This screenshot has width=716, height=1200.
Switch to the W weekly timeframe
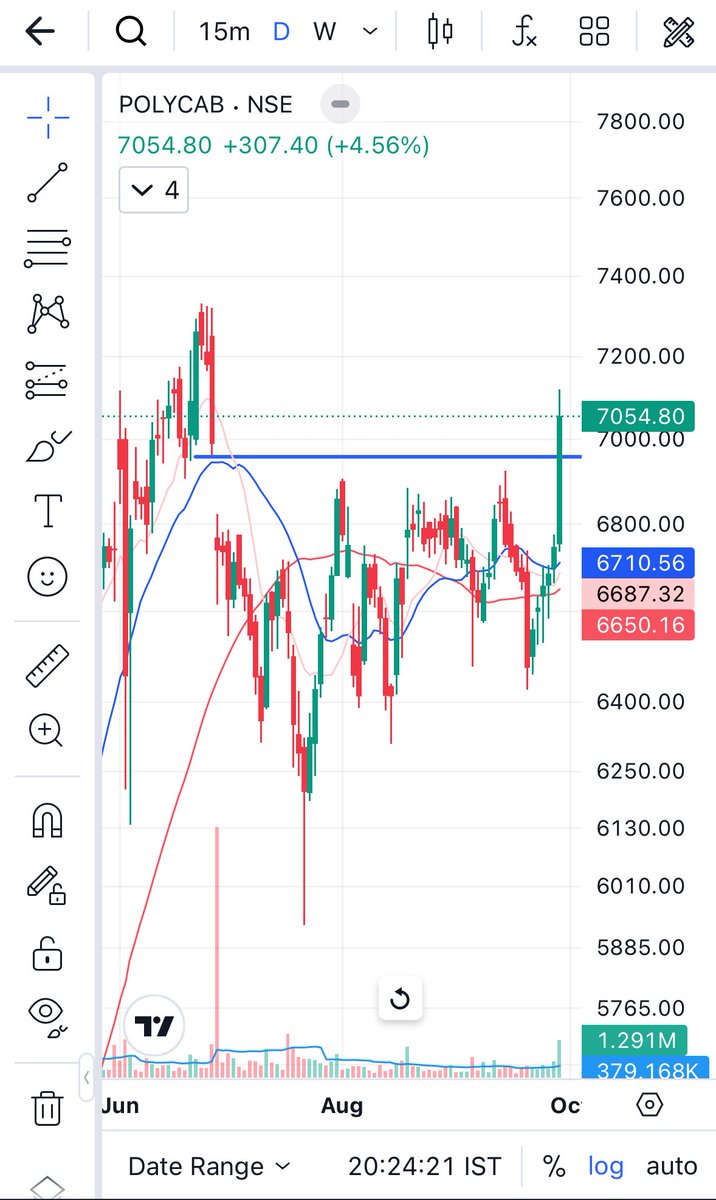pos(324,32)
